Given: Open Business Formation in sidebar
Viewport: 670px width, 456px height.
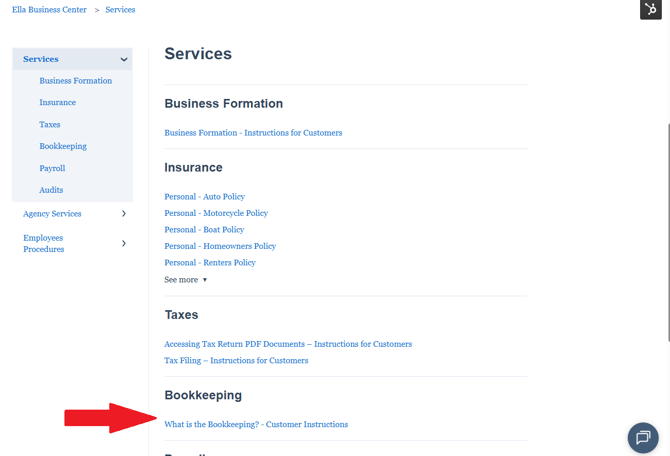Looking at the screenshot, I should click(x=76, y=81).
